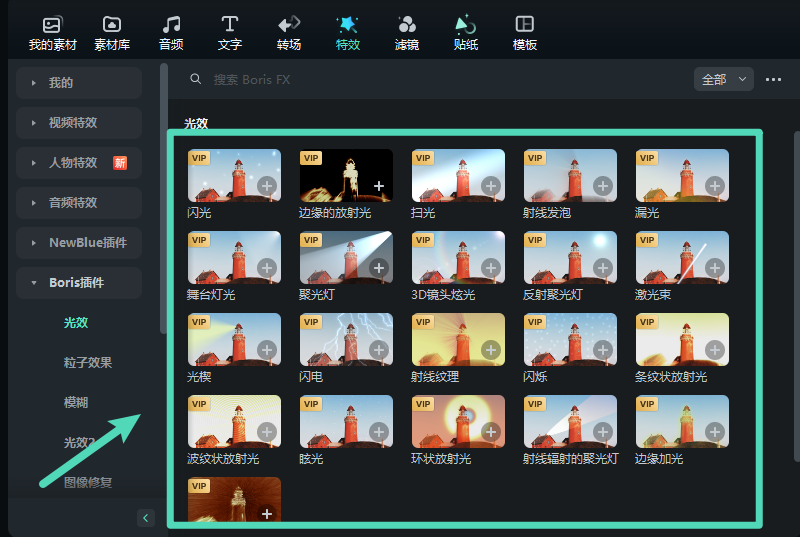
Task: Open the 贴纸 stickers panel
Action: (465, 32)
